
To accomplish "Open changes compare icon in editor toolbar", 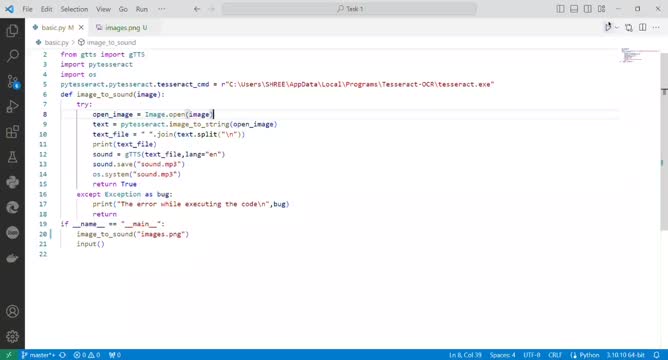I will tap(629, 27).
